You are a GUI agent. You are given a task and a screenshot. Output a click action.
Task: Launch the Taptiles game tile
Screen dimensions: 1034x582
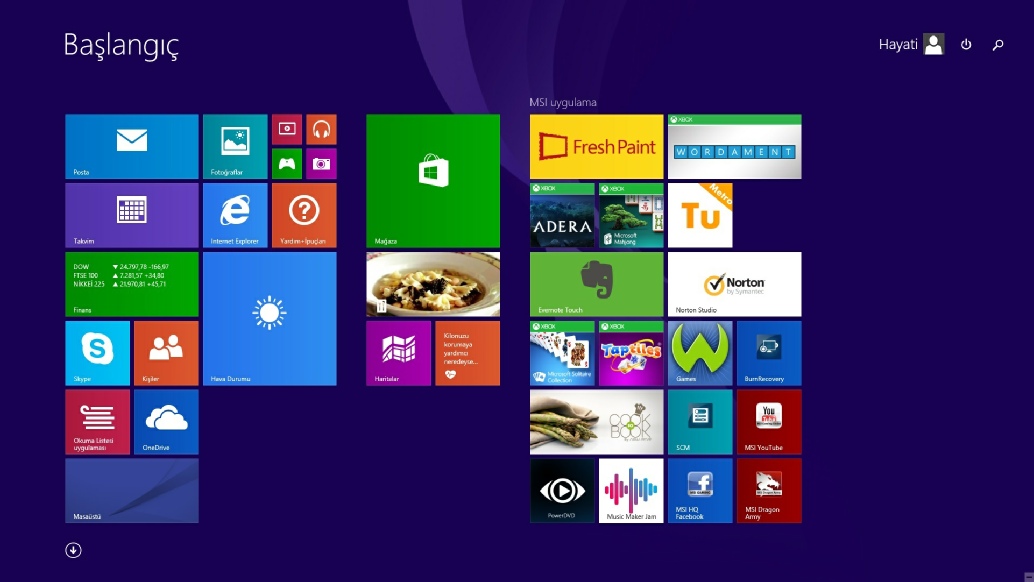631,353
